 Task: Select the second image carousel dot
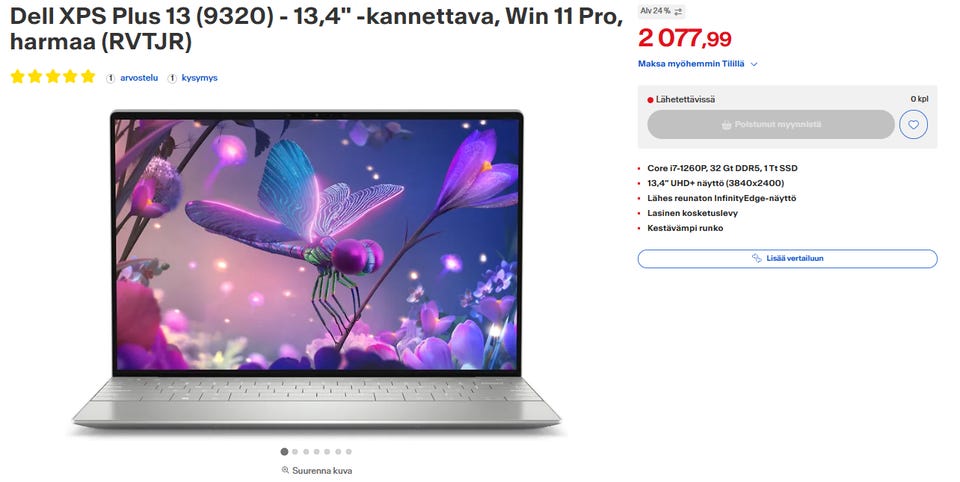(295, 452)
